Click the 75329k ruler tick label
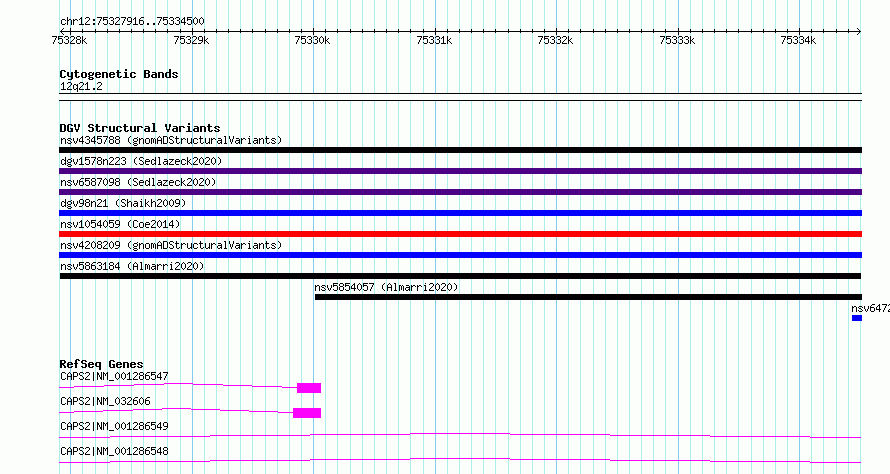 coord(191,40)
